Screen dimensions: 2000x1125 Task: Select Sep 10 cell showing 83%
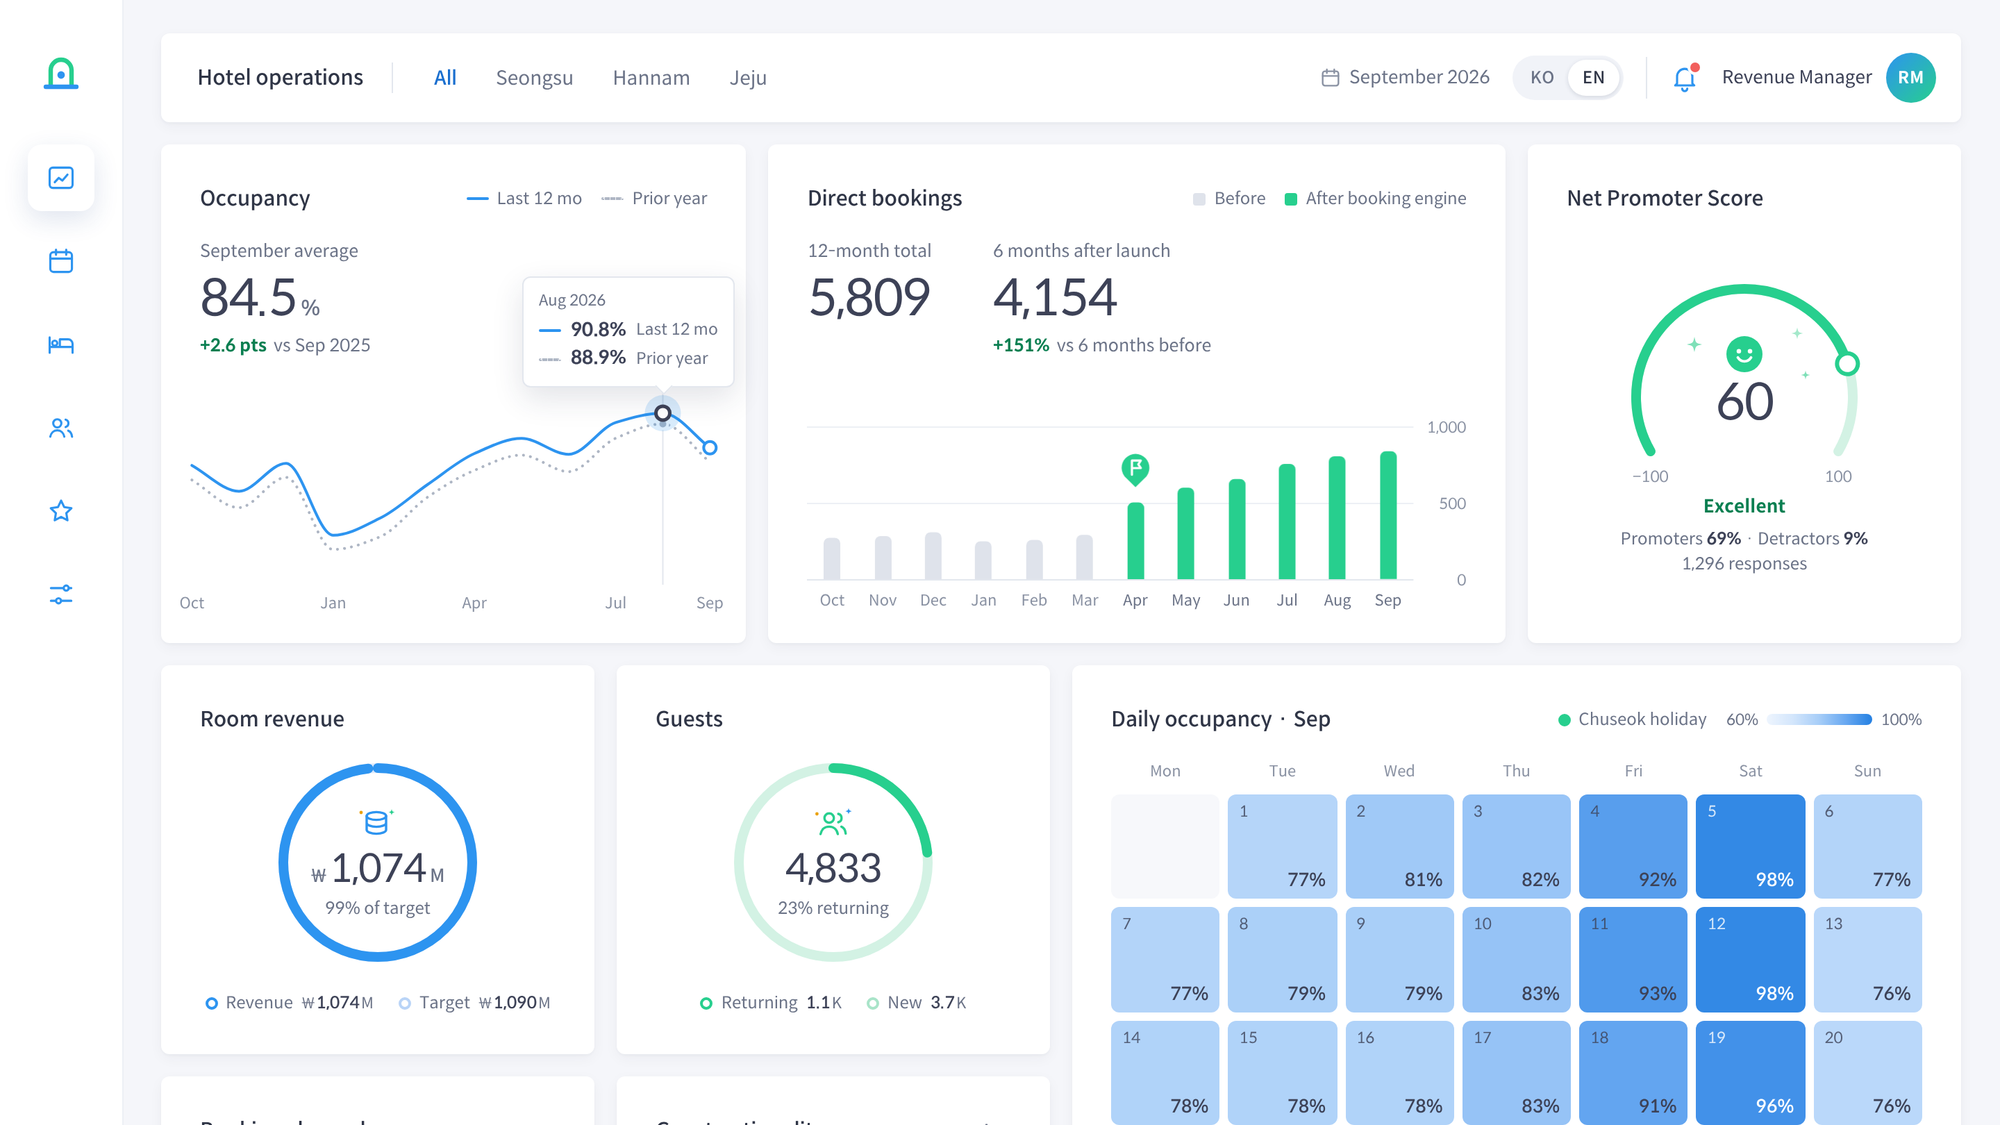(x=1516, y=959)
